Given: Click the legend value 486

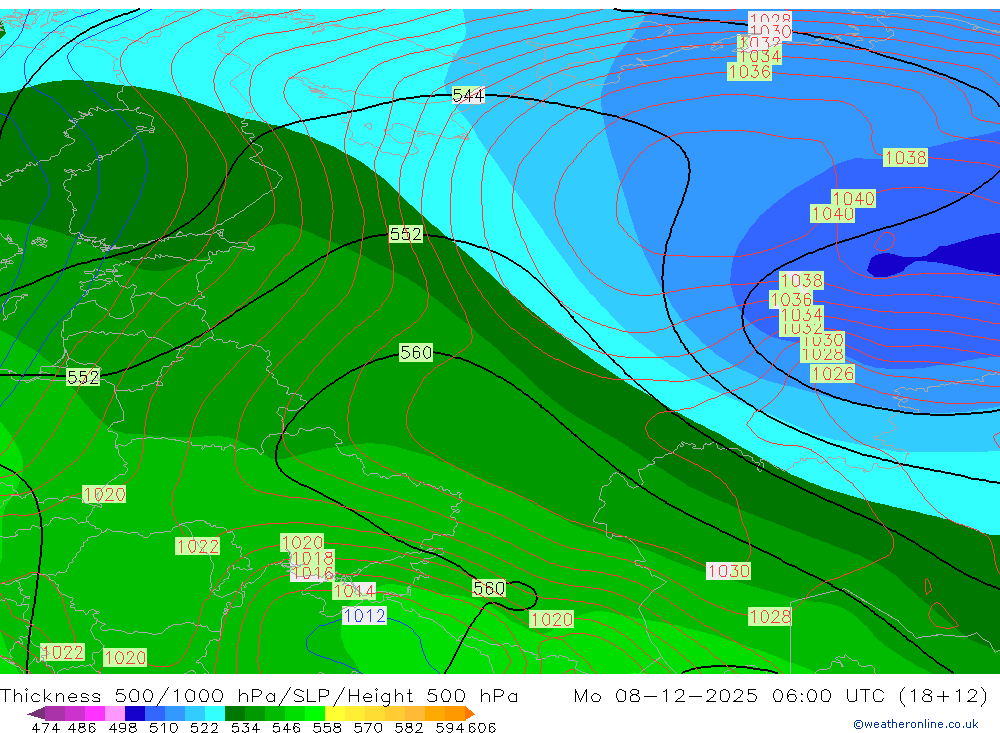Looking at the screenshot, I should tap(82, 727).
